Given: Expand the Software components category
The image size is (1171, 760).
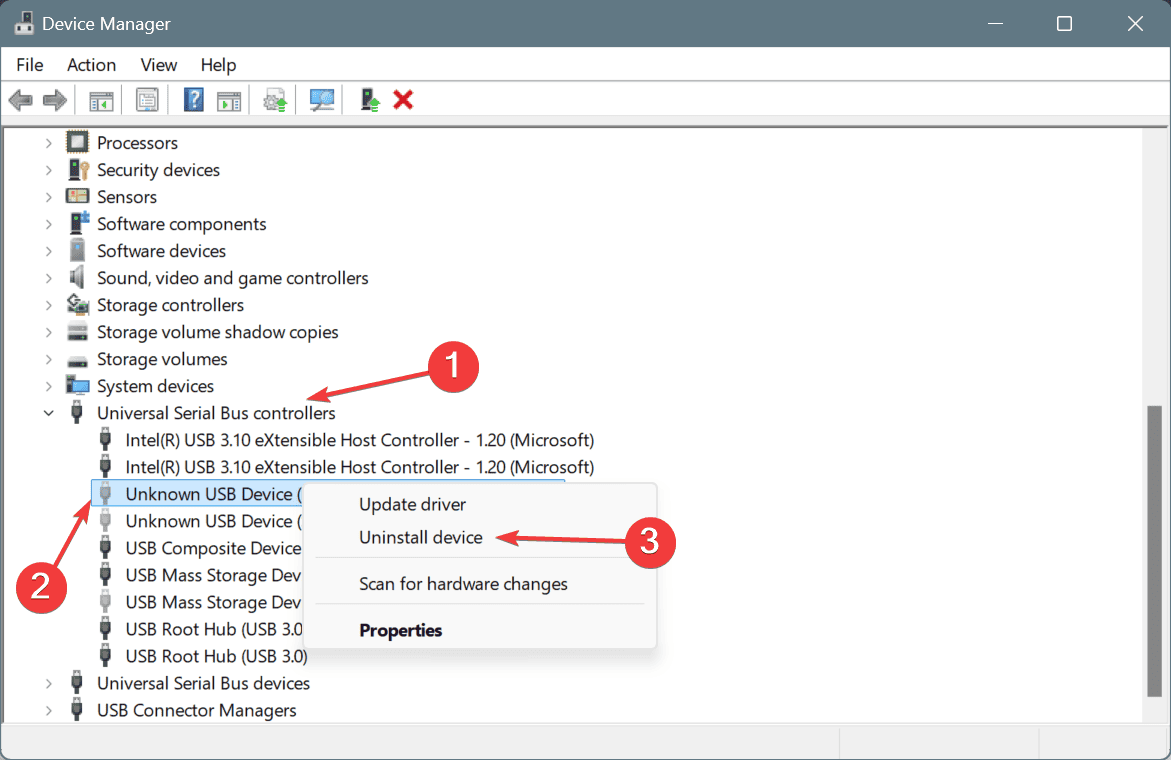Looking at the screenshot, I should pos(49,224).
